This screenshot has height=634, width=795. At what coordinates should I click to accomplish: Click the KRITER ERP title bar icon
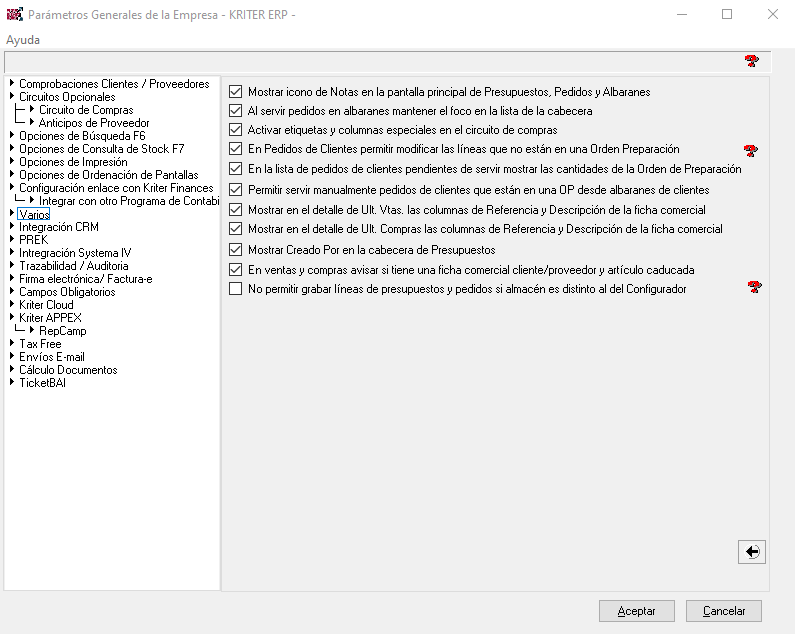coord(14,15)
